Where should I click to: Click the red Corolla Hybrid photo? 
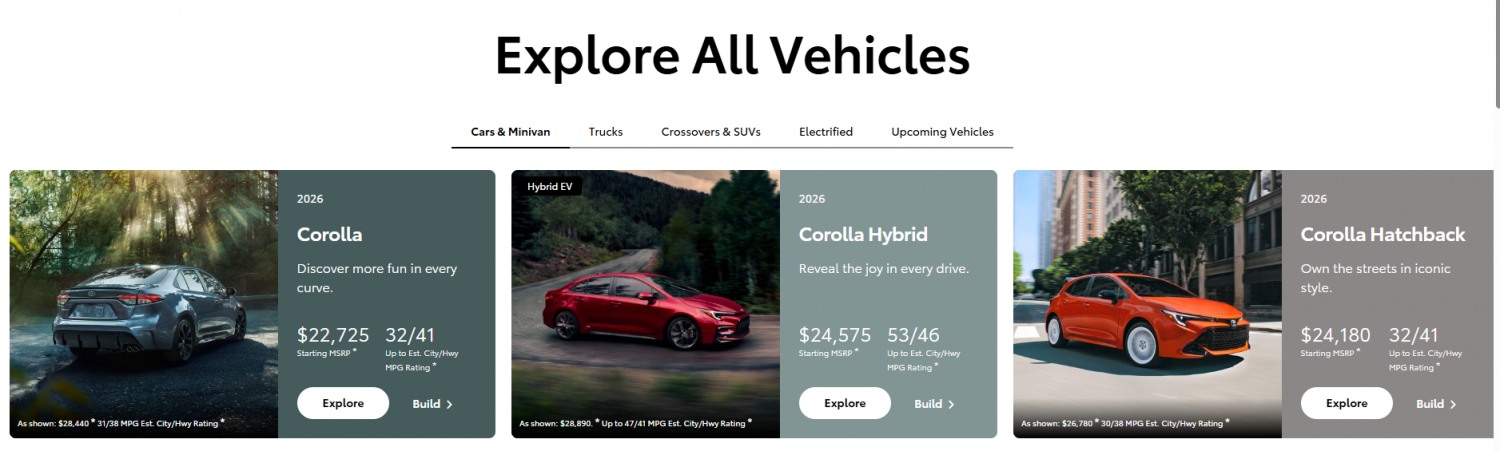coord(646,304)
